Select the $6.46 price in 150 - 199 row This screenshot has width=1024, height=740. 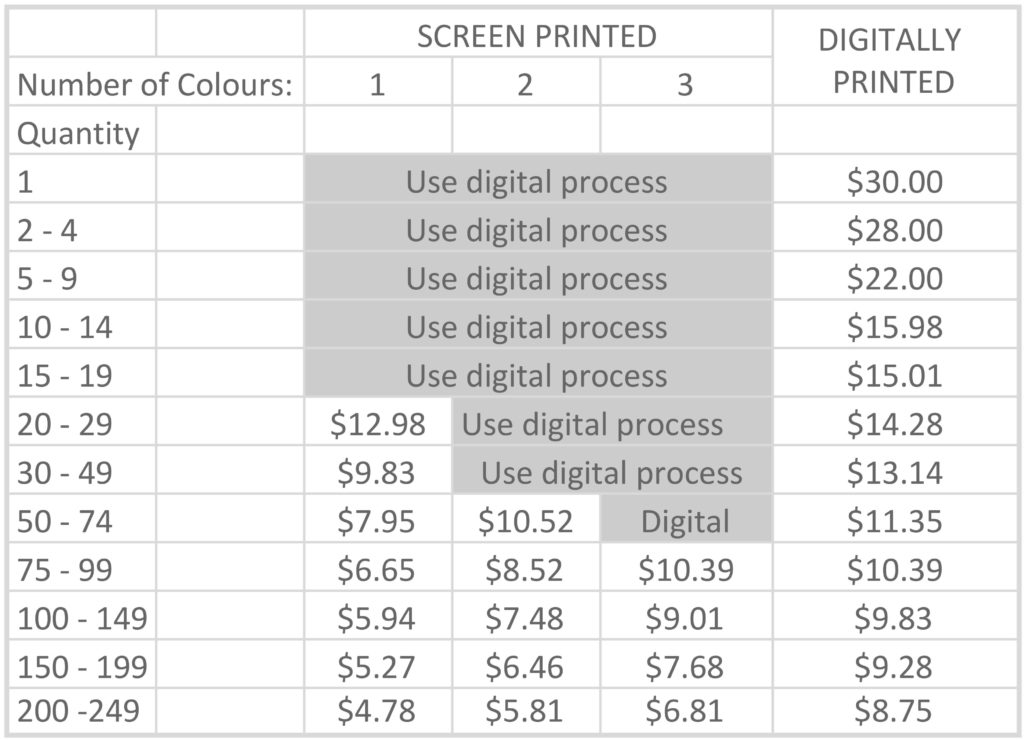pyautogui.click(x=526, y=665)
